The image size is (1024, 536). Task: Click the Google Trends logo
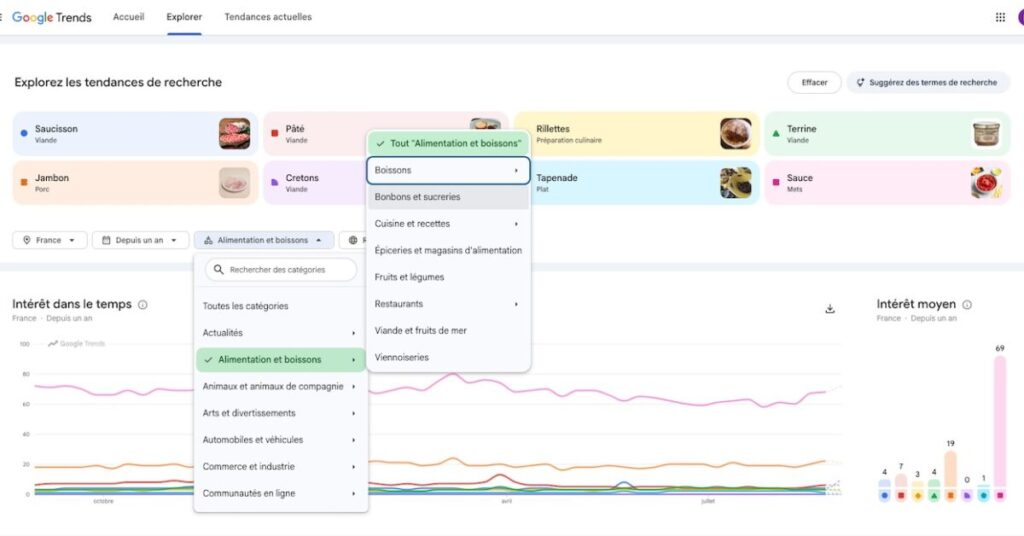pos(52,18)
